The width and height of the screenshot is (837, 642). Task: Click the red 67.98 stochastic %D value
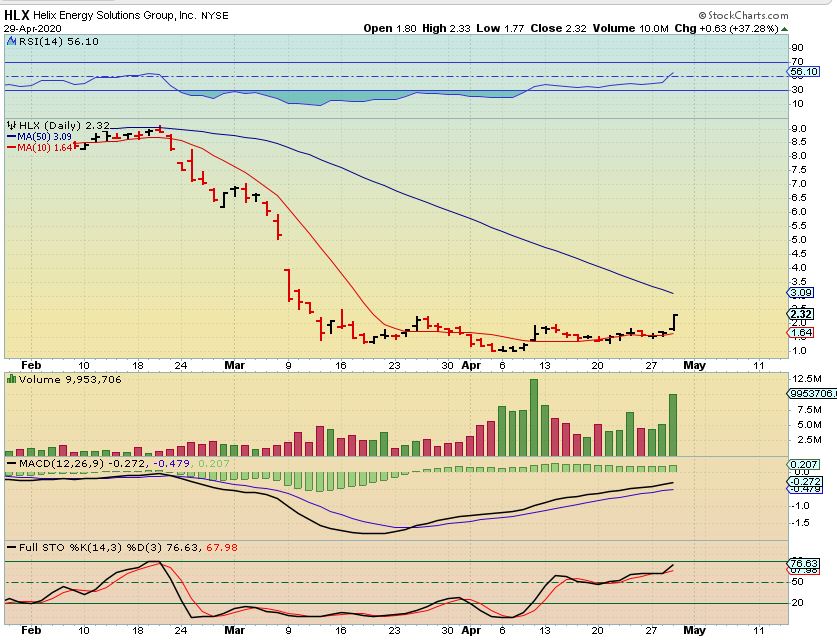click(x=222, y=548)
